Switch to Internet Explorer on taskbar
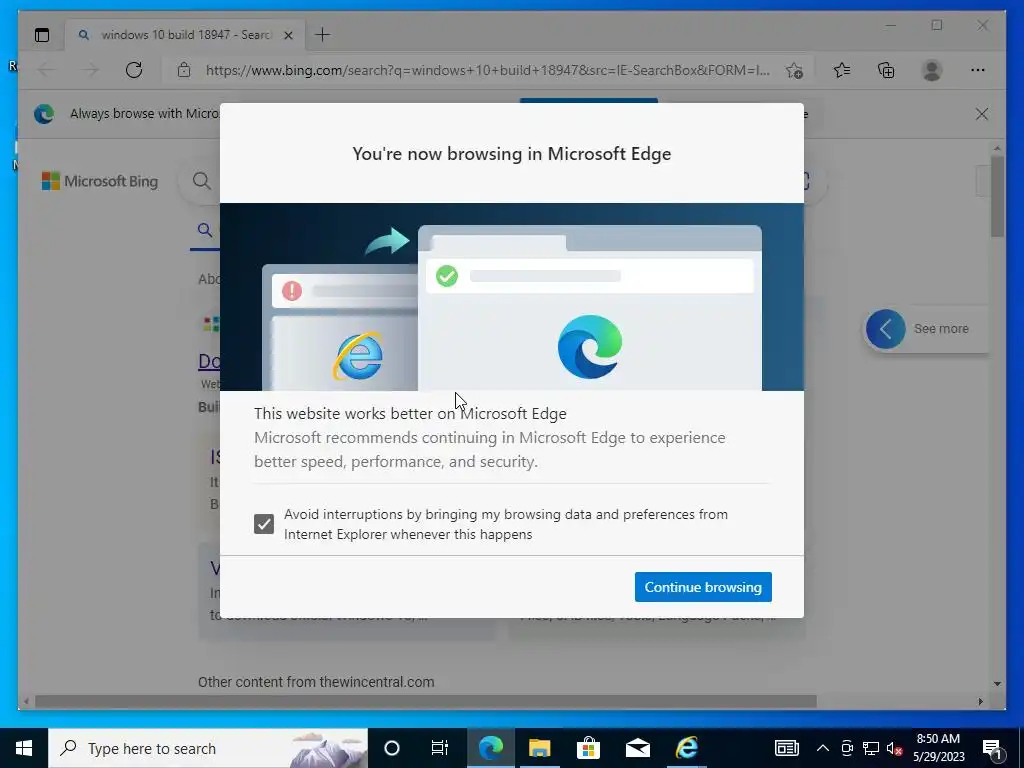This screenshot has height=768, width=1024. coord(686,748)
